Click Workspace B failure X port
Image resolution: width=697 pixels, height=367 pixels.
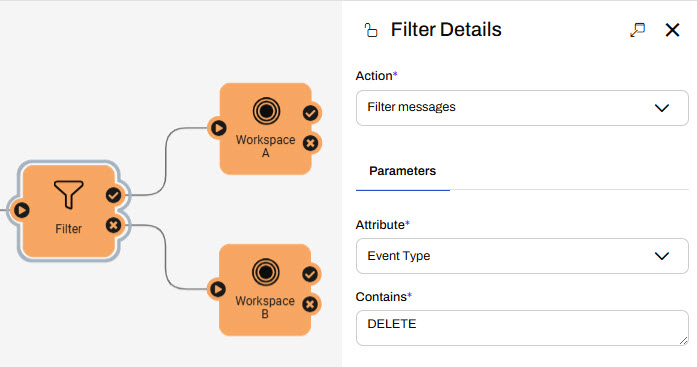(310, 304)
